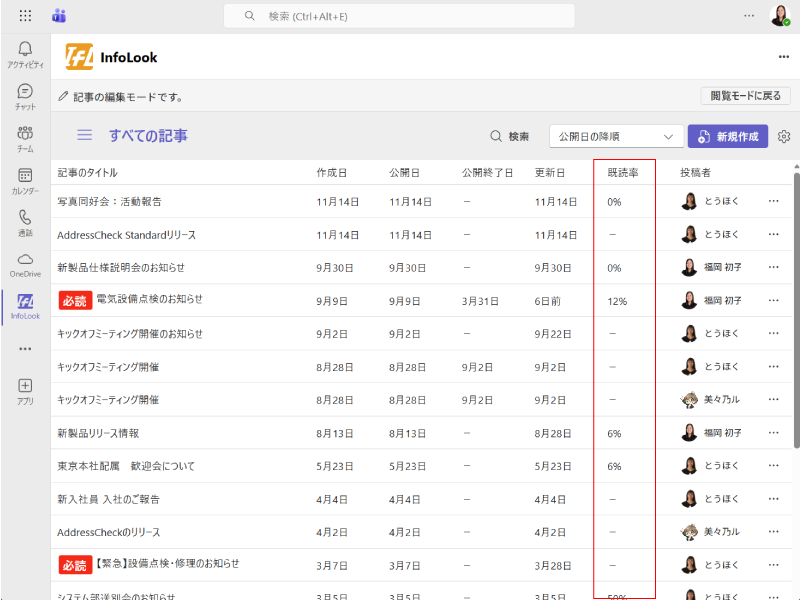Click the 新規作成 button
Viewport: 801px width, 601px height.
pyautogui.click(x=728, y=137)
